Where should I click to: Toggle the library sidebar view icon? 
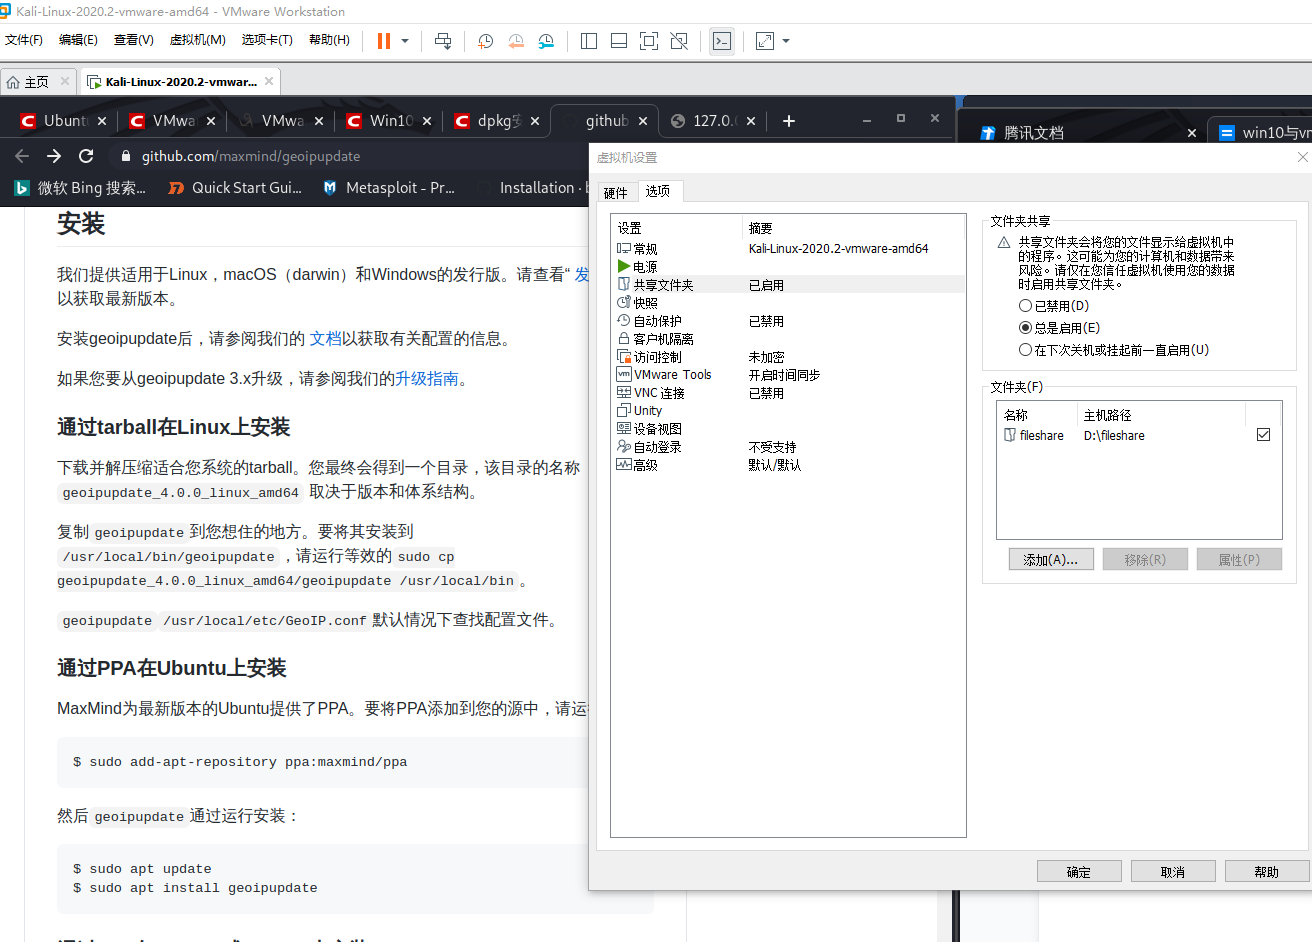click(x=589, y=41)
